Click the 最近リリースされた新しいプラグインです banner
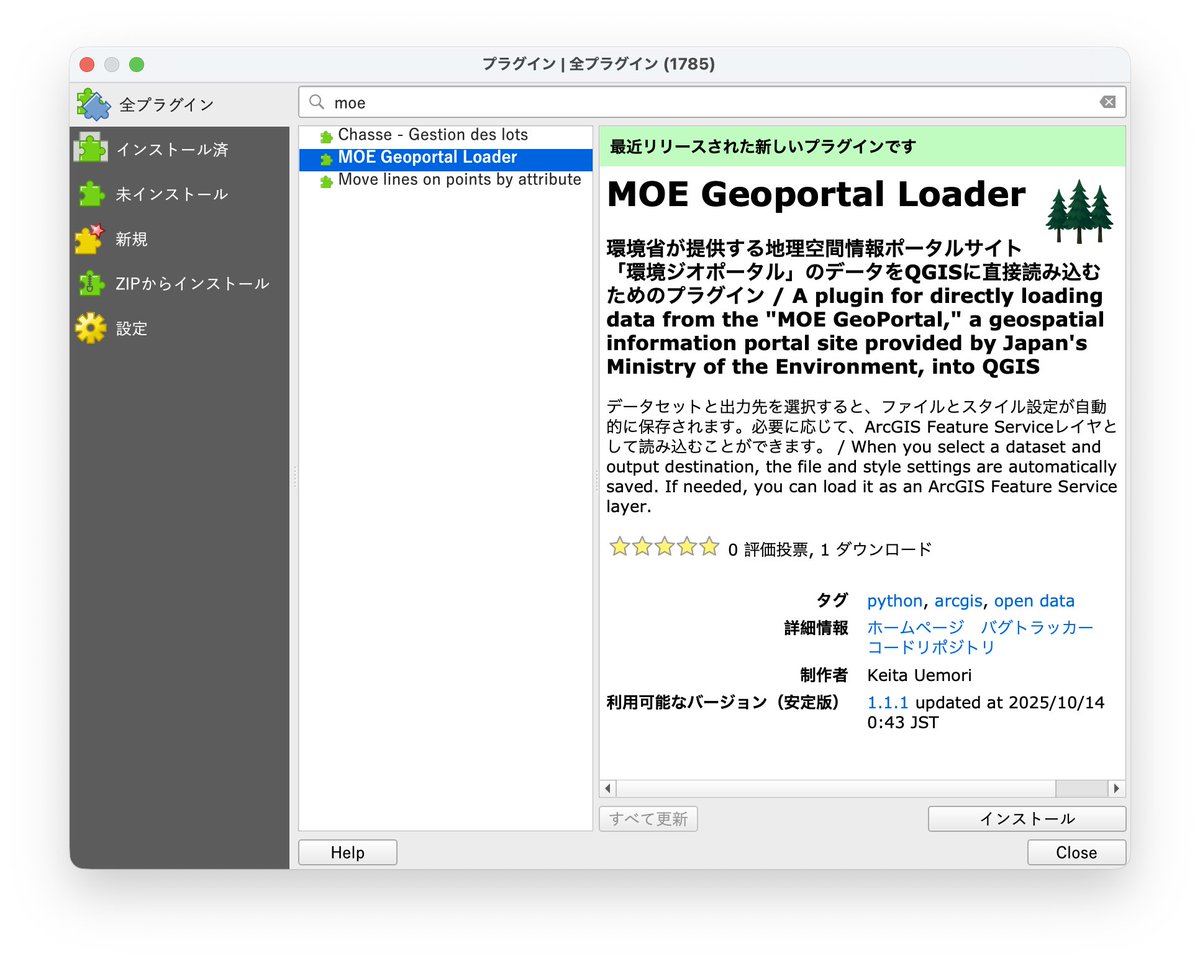This screenshot has height=961, width=1200. tap(862, 146)
